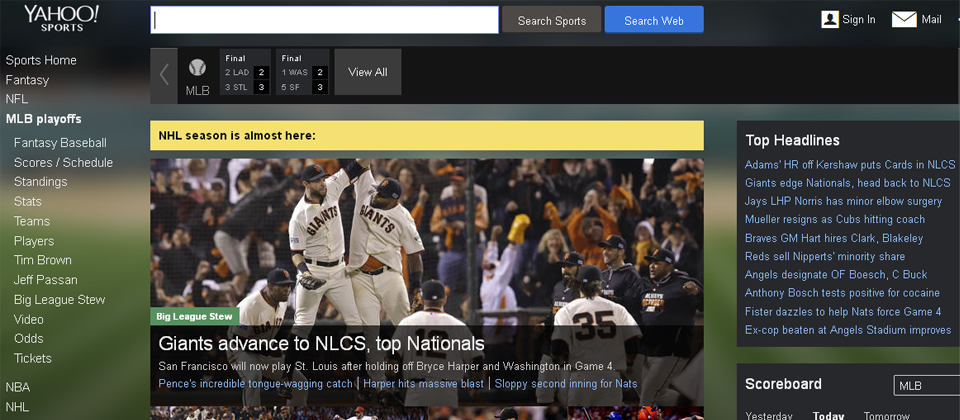Open Fantasy in the sidebar

click(x=27, y=80)
